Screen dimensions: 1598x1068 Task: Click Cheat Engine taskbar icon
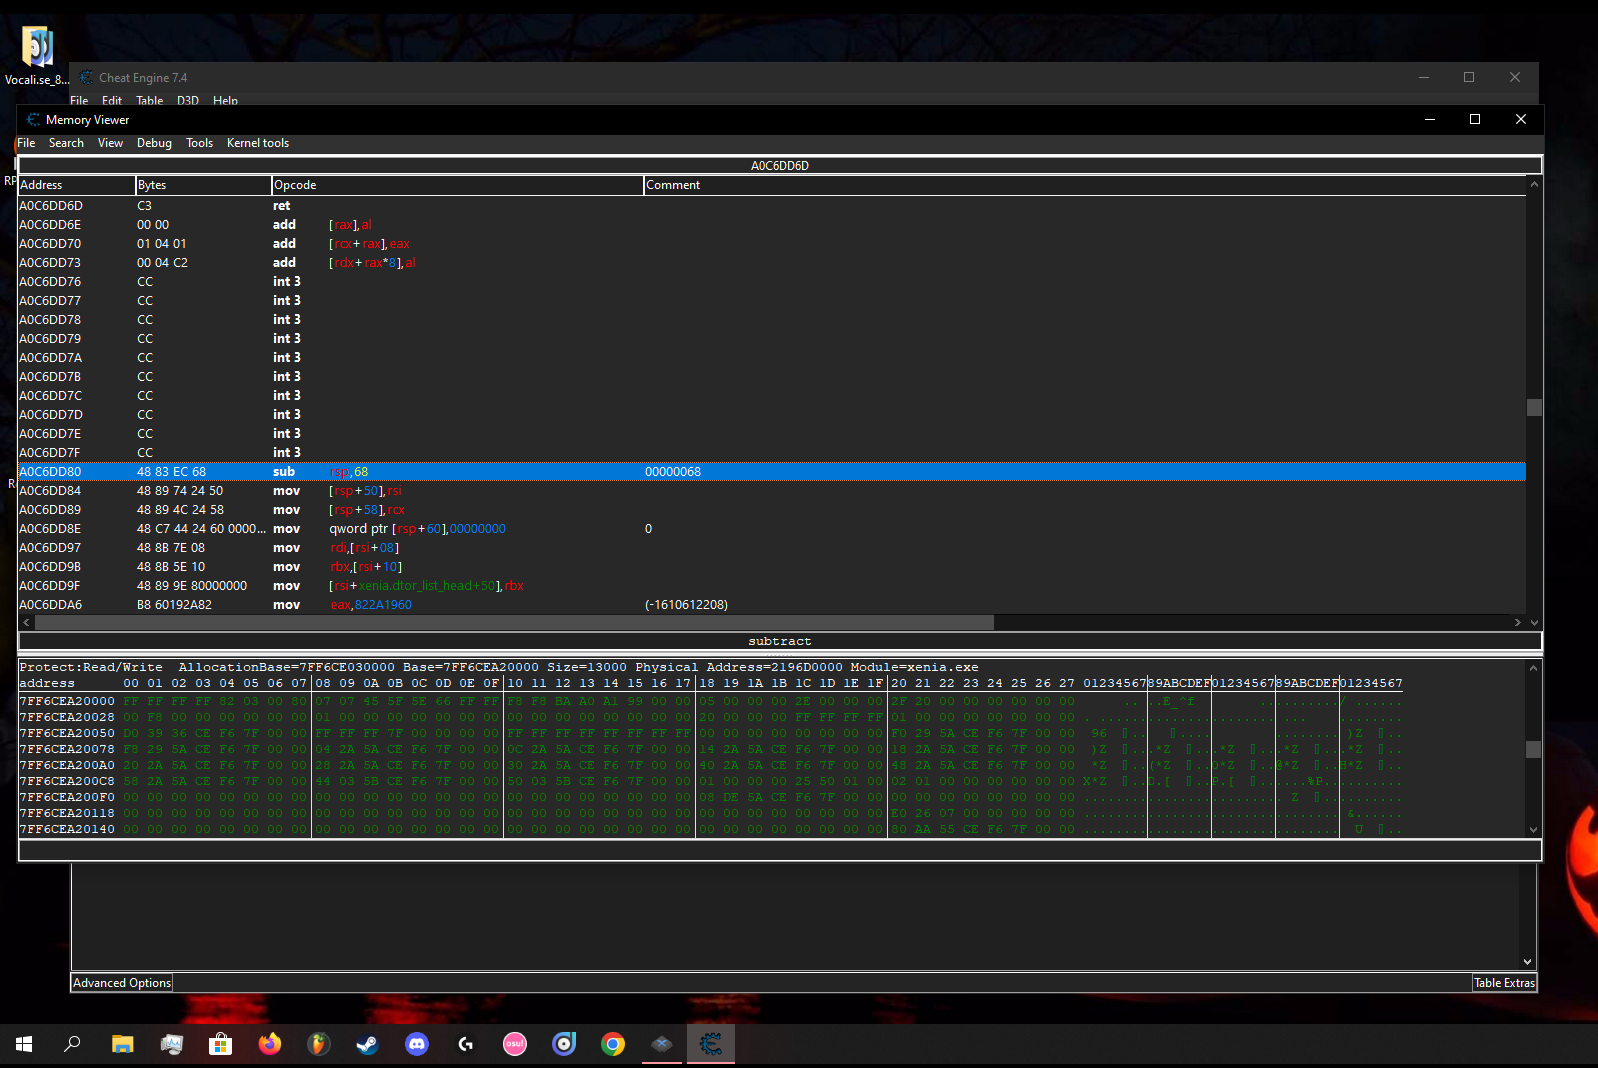[x=710, y=1044]
